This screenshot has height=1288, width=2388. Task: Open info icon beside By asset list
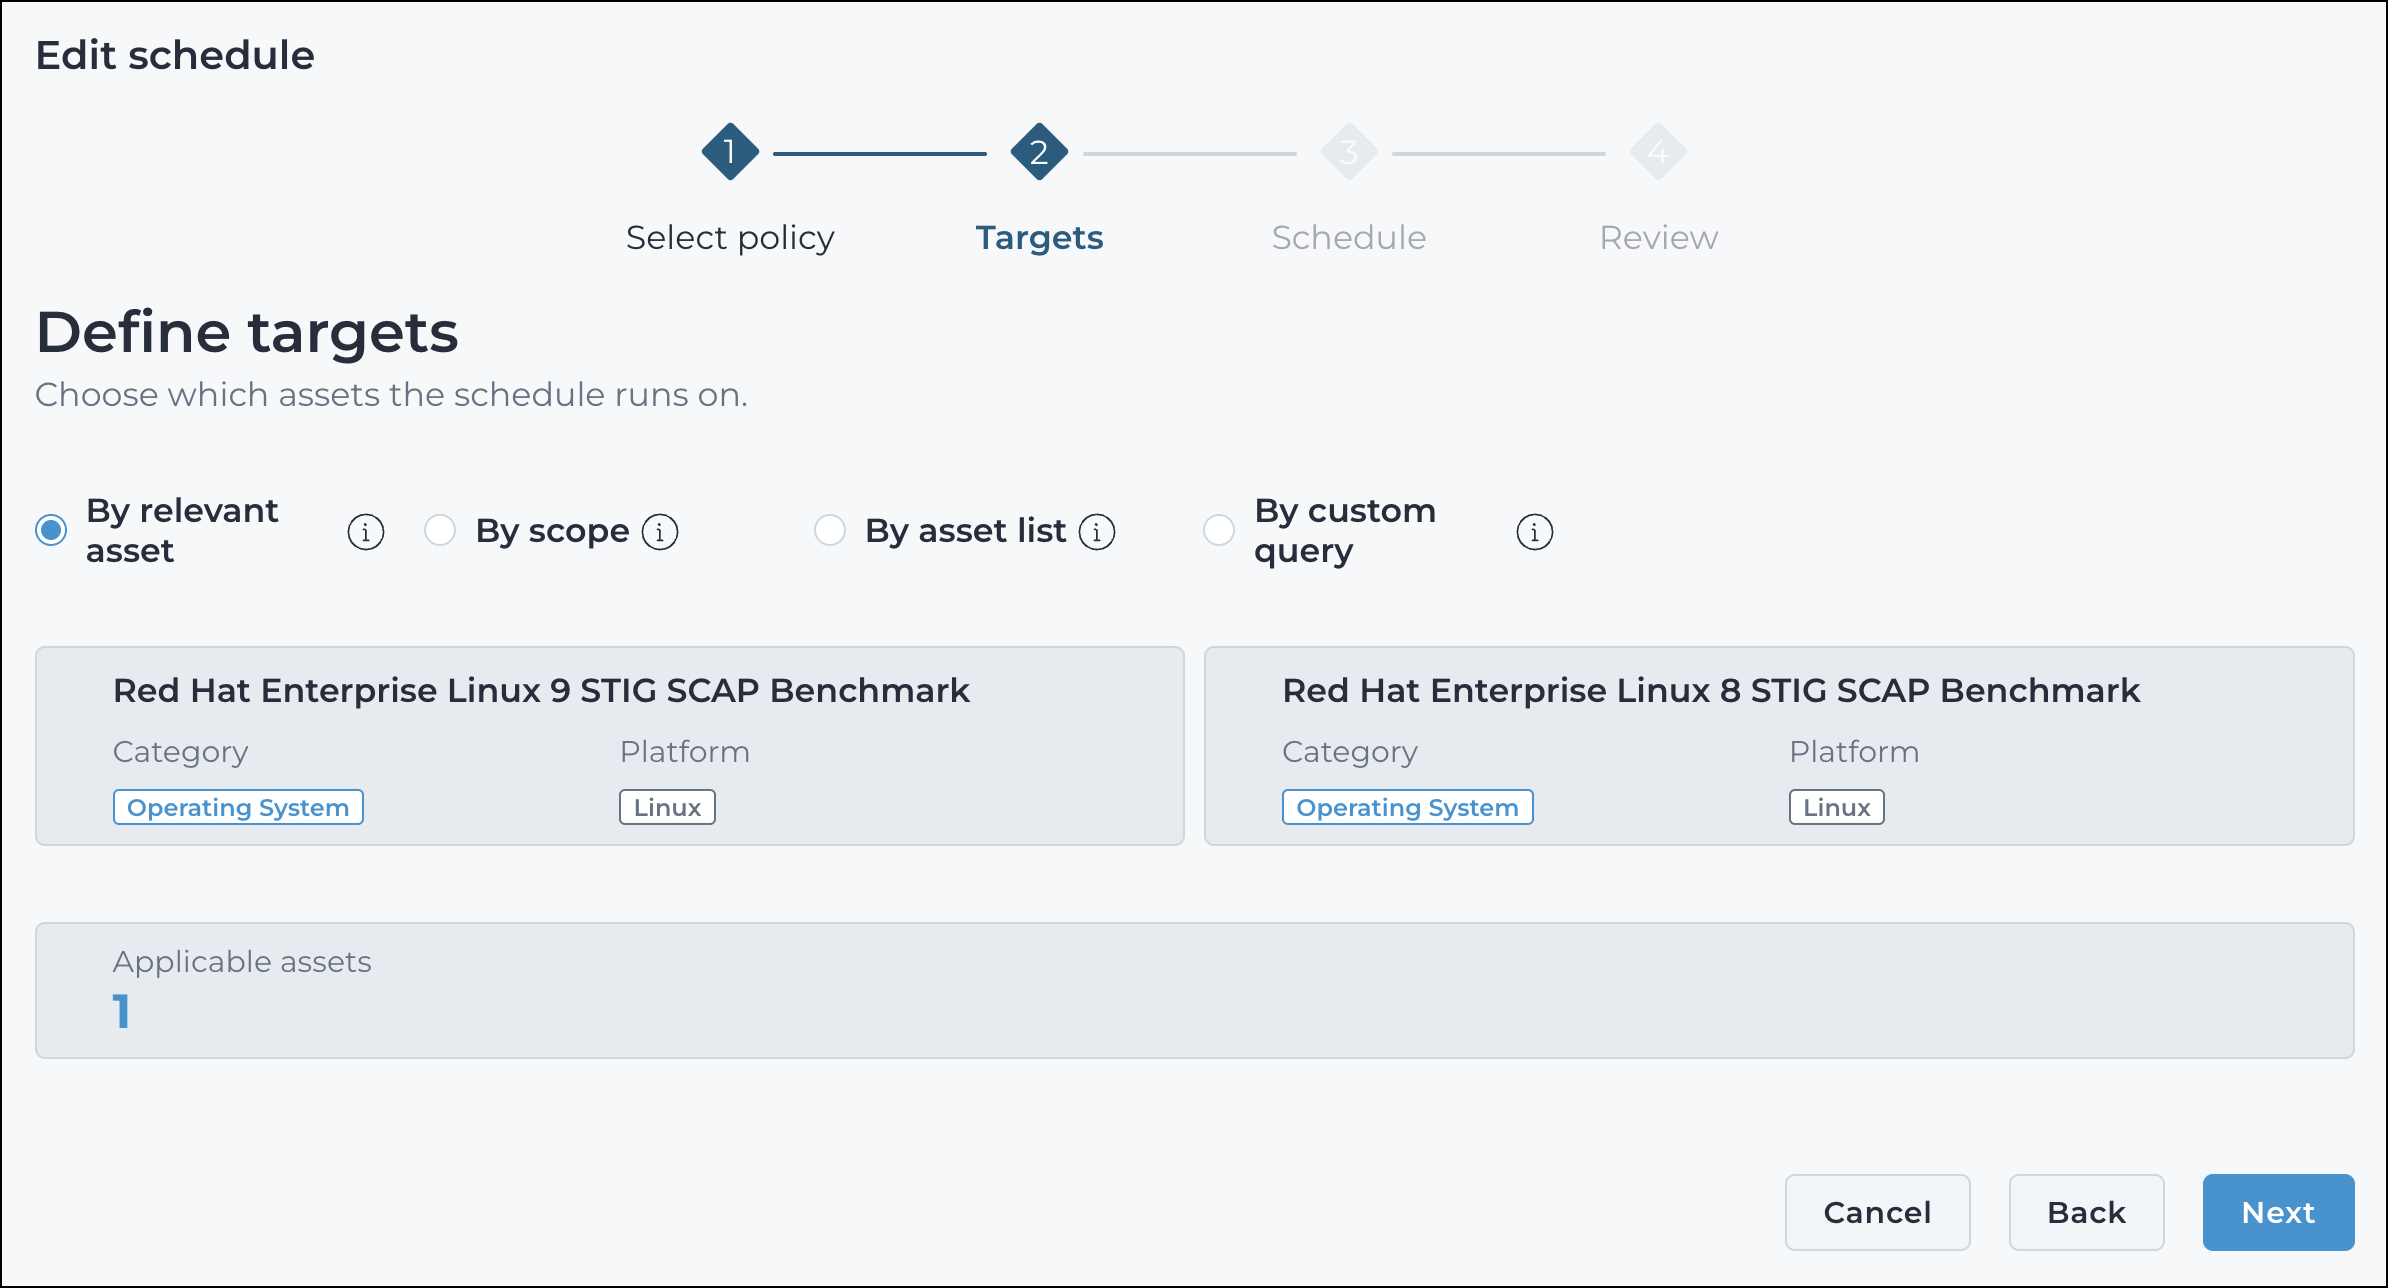(1097, 532)
